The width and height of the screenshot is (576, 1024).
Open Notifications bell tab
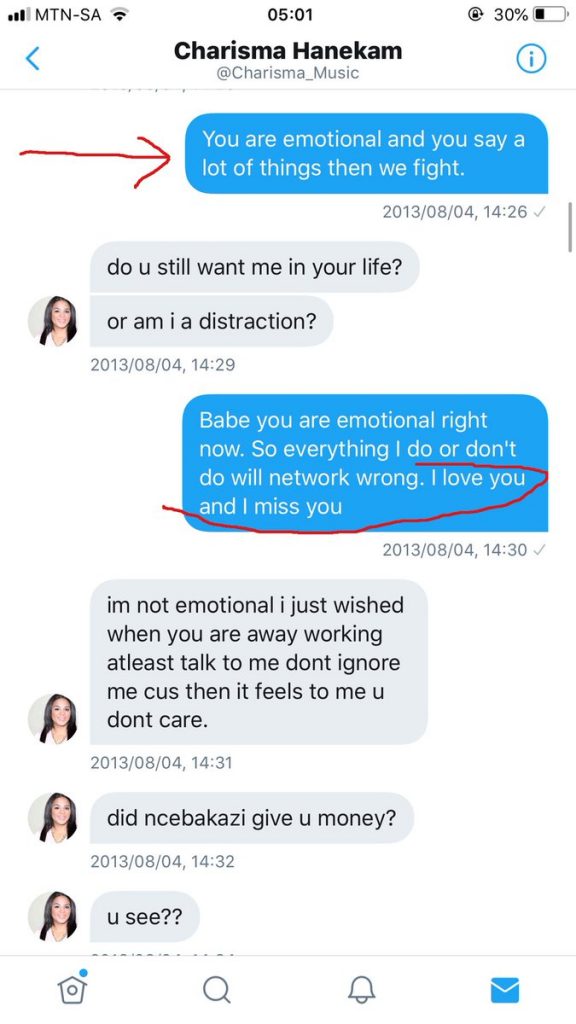click(361, 989)
